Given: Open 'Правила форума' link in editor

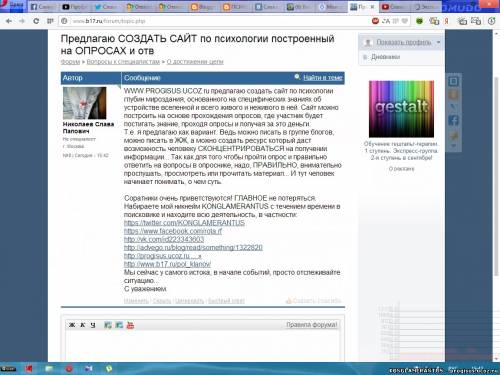Looking at the screenshot, I should pos(312,325).
